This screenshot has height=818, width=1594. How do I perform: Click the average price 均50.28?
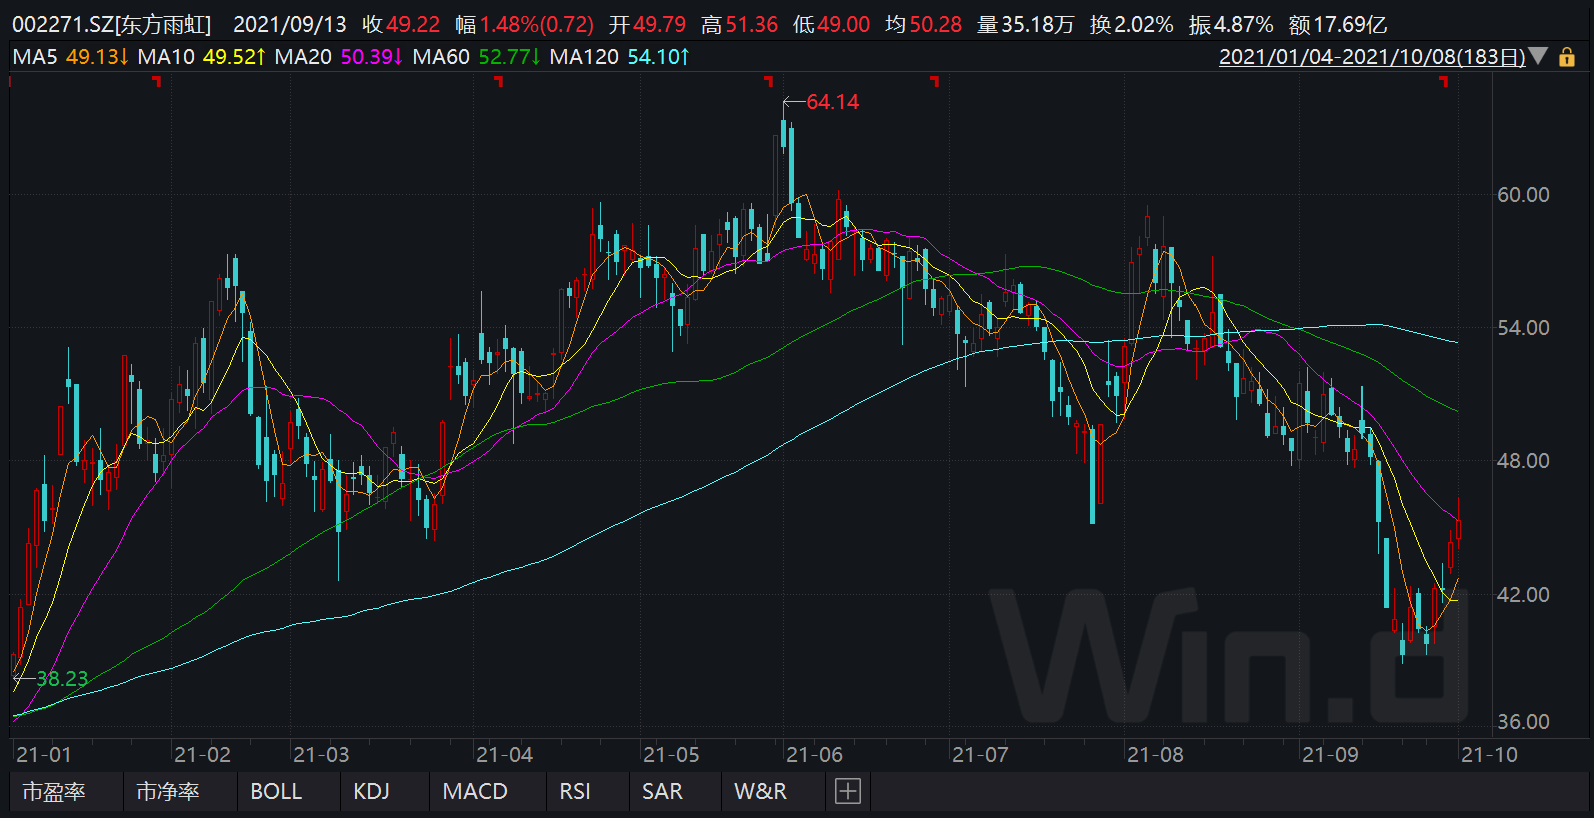924,24
